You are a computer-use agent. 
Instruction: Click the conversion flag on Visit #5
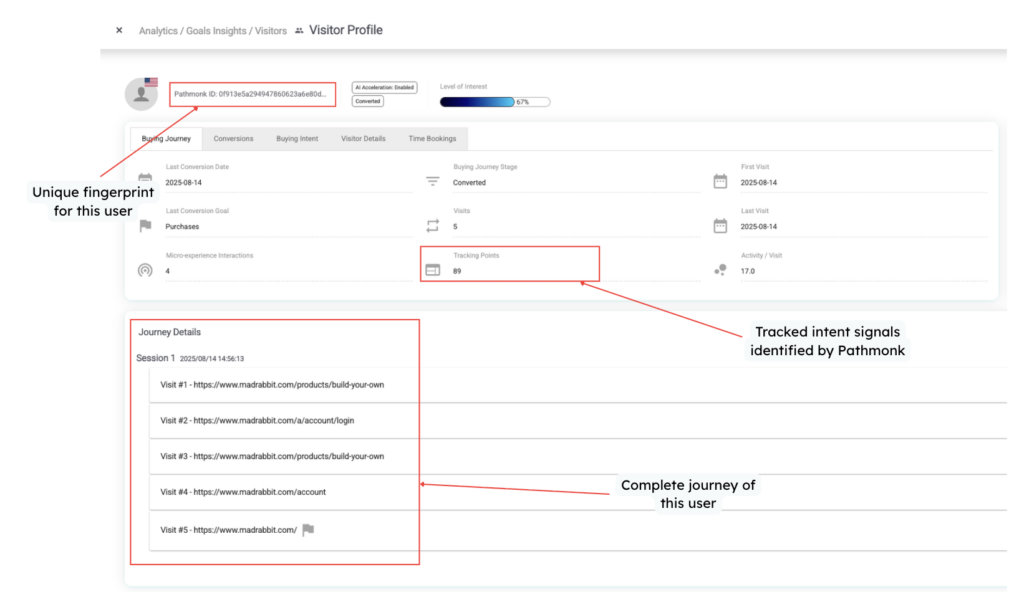click(308, 530)
